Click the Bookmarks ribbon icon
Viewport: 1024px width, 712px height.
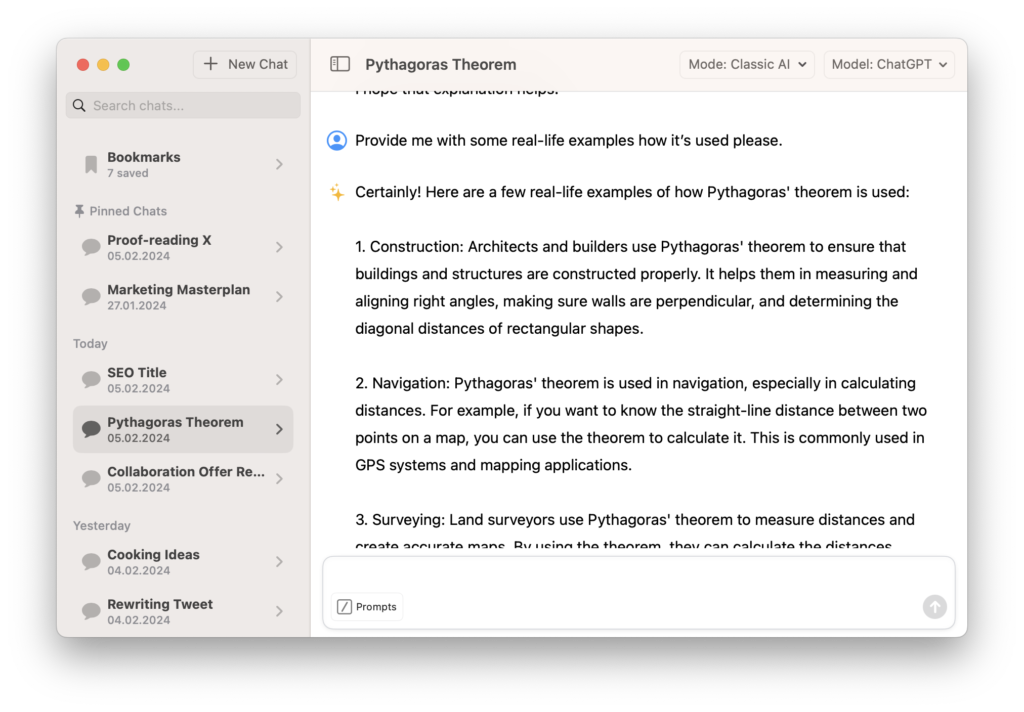(x=91, y=164)
